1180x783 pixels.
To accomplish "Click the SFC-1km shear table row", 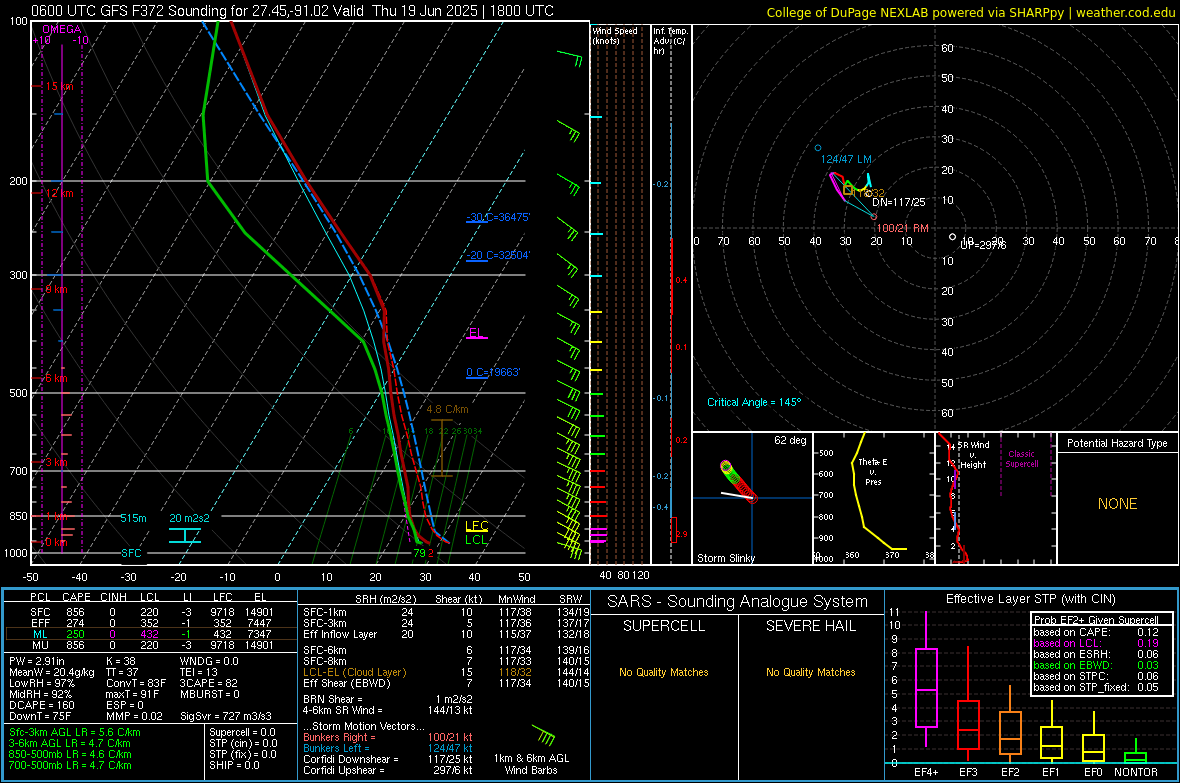I will click(x=446, y=612).
